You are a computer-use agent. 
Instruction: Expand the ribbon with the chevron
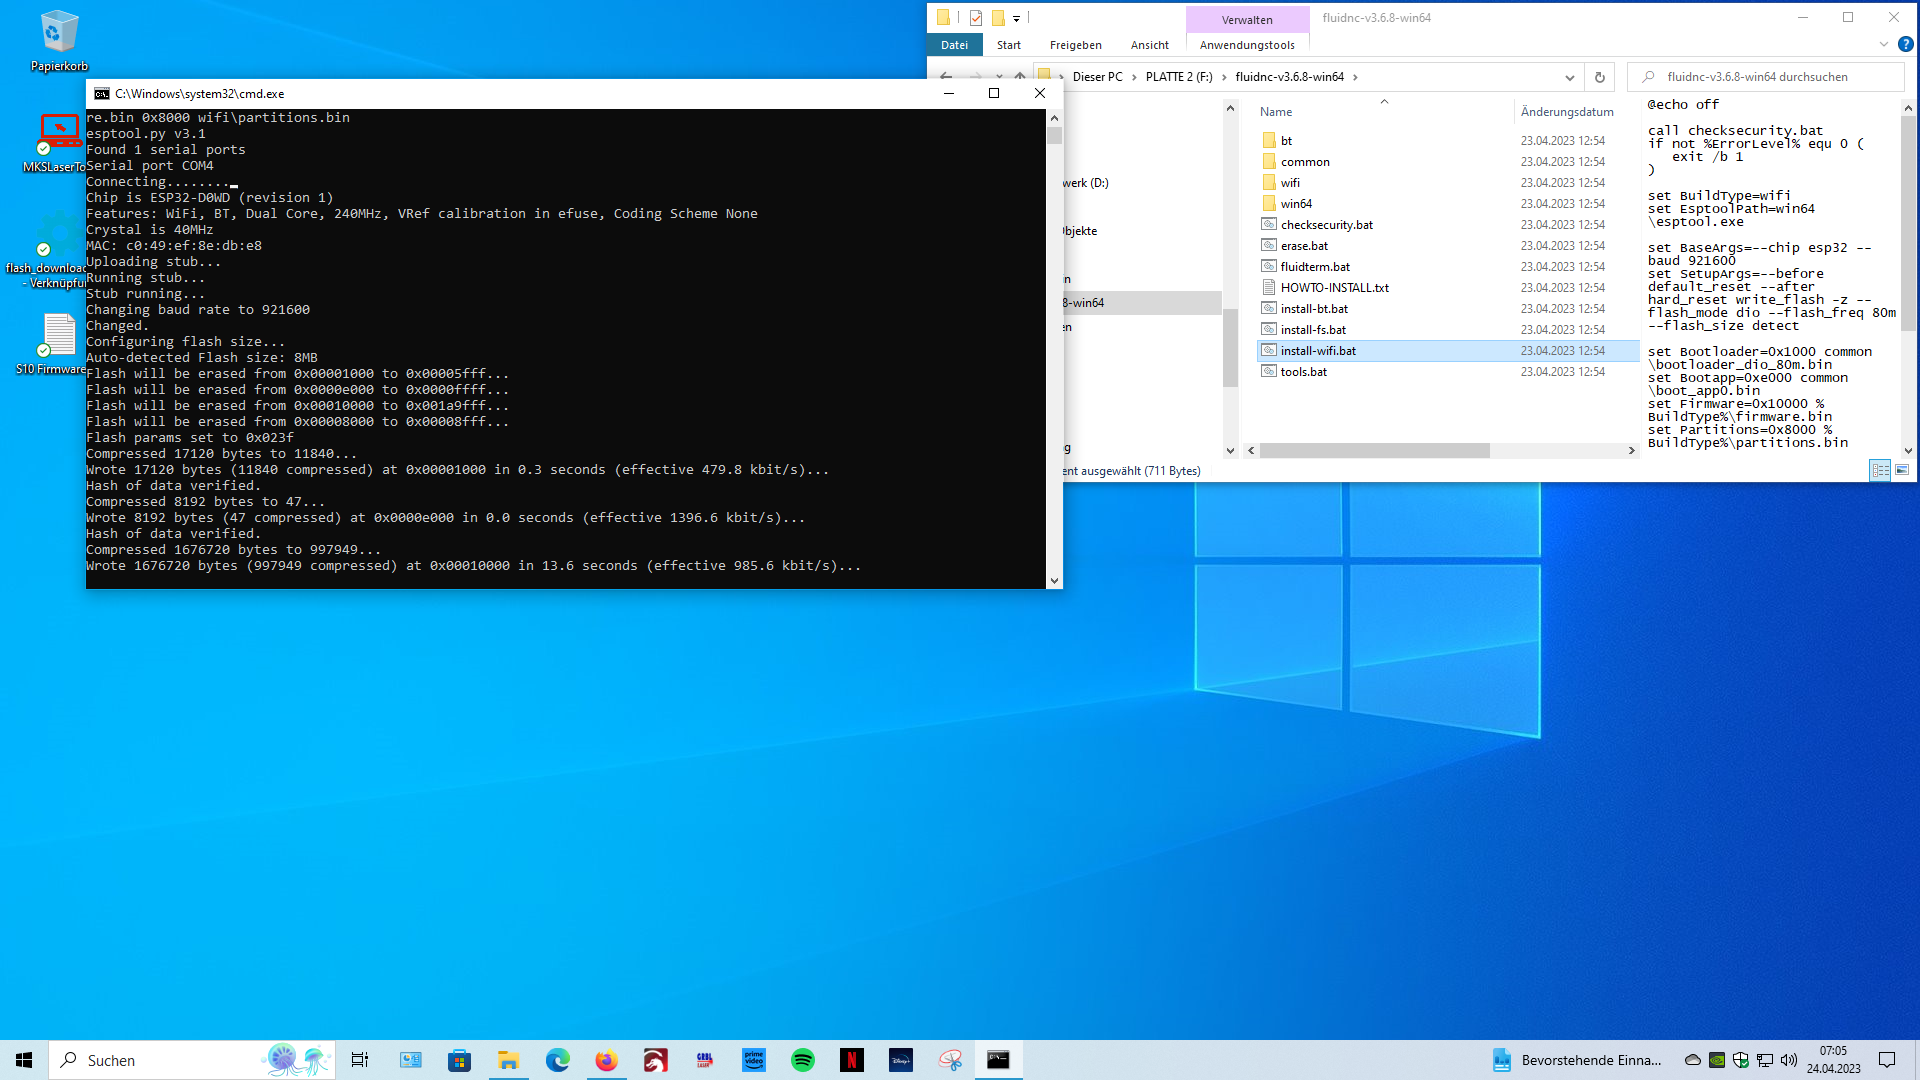coord(1884,44)
